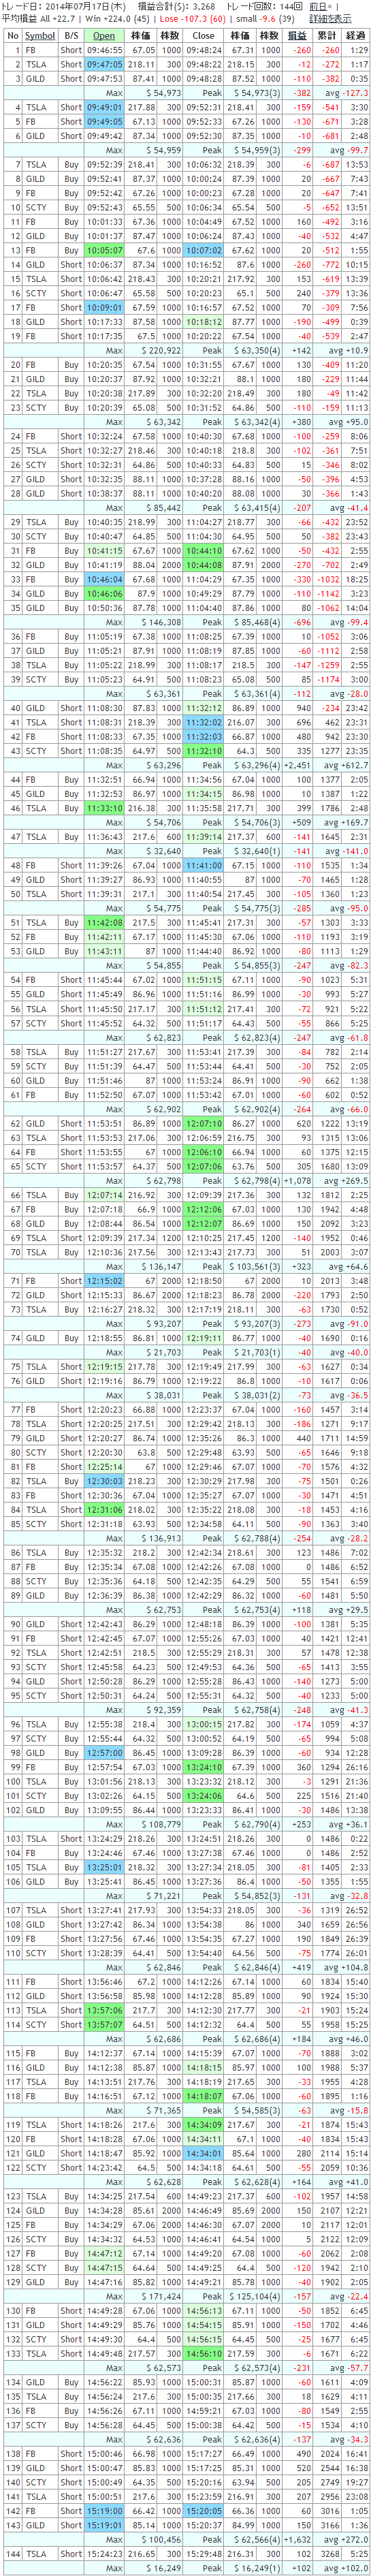Select highlighted open time 13:25:01

pyautogui.click(x=104, y=1867)
